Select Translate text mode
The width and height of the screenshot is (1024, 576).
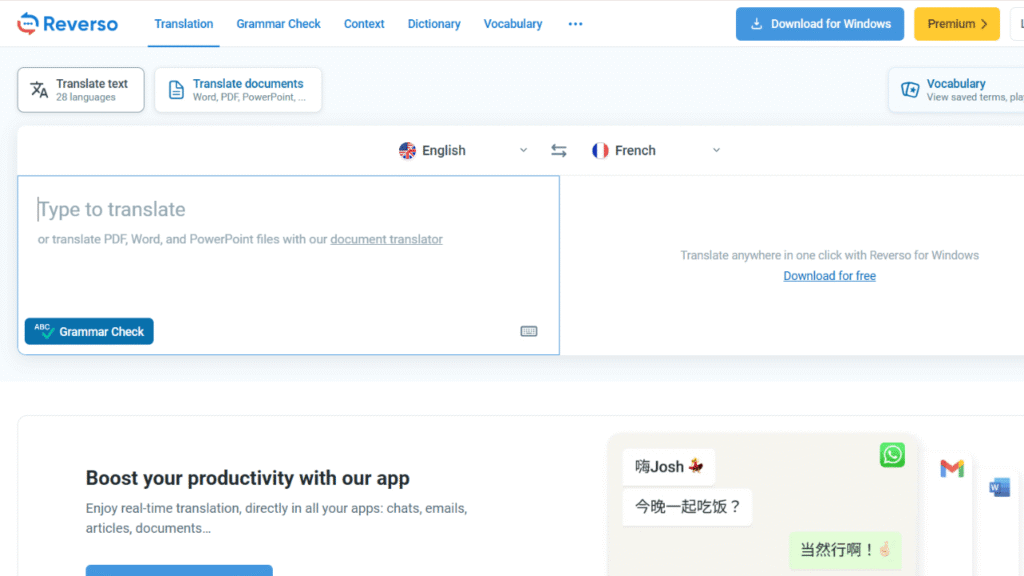point(81,89)
